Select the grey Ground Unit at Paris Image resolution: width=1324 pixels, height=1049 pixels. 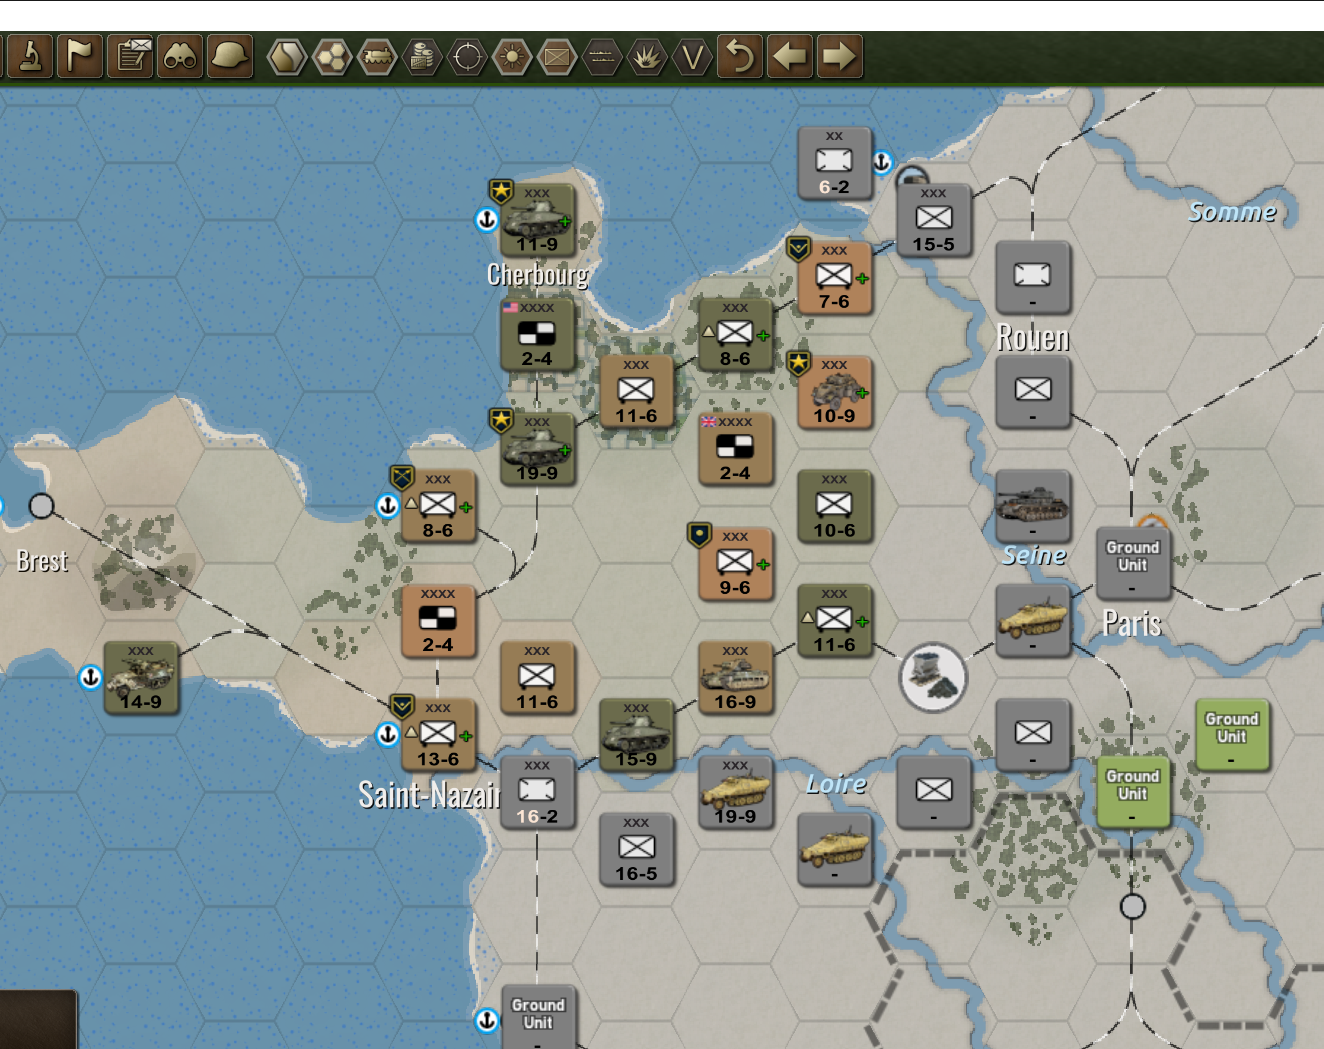(x=1132, y=563)
